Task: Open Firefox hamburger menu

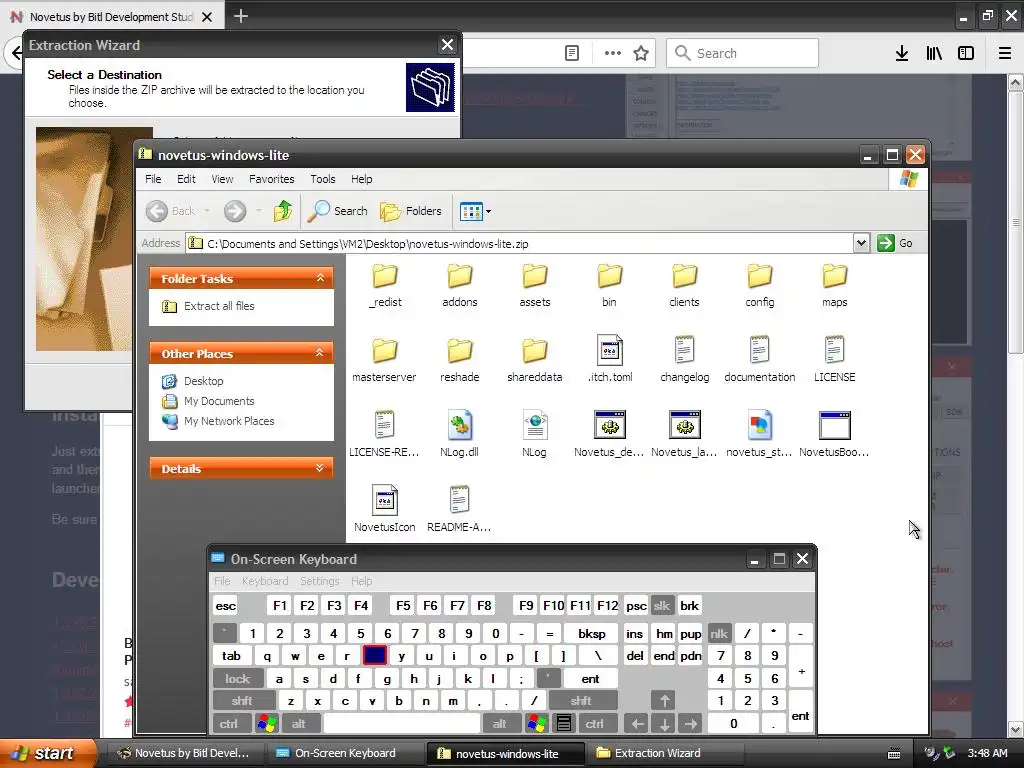Action: click(x=1005, y=53)
